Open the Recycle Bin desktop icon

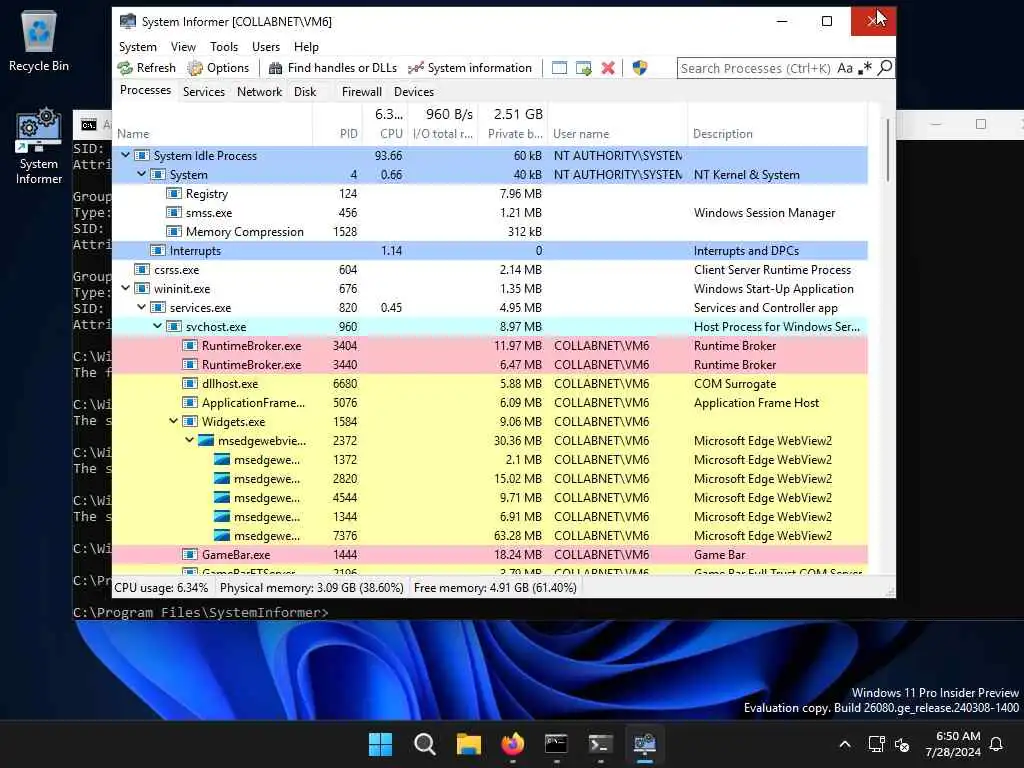click(x=39, y=40)
